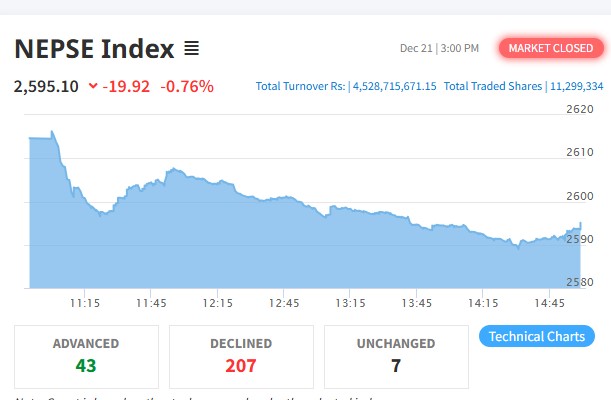The width and height of the screenshot is (611, 400).
Task: Click the 2620 price axis label
Action: 579,110
